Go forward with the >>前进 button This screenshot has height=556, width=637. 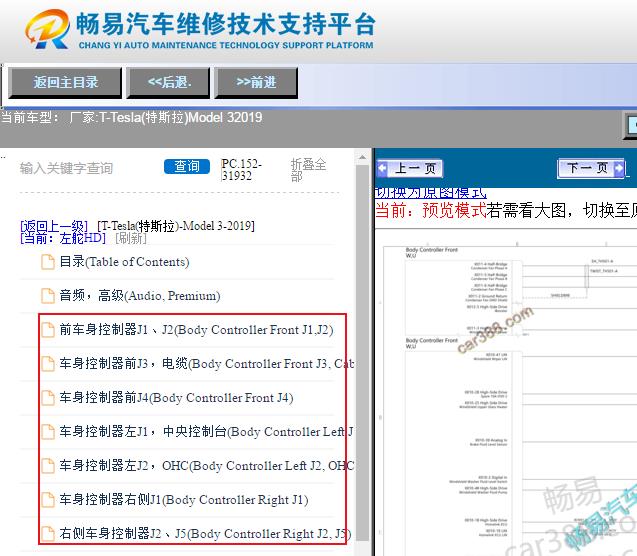click(256, 82)
